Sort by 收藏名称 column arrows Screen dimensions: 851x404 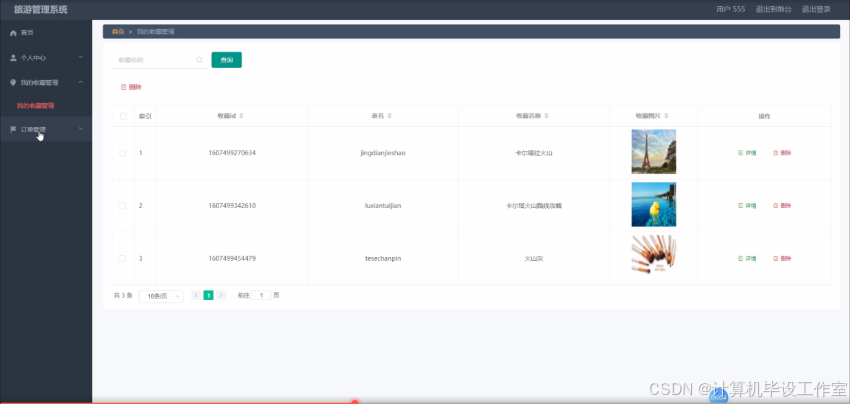pos(547,116)
